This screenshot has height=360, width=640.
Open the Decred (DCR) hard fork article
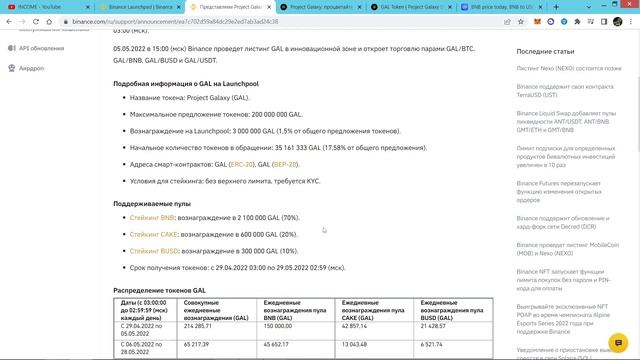563,222
